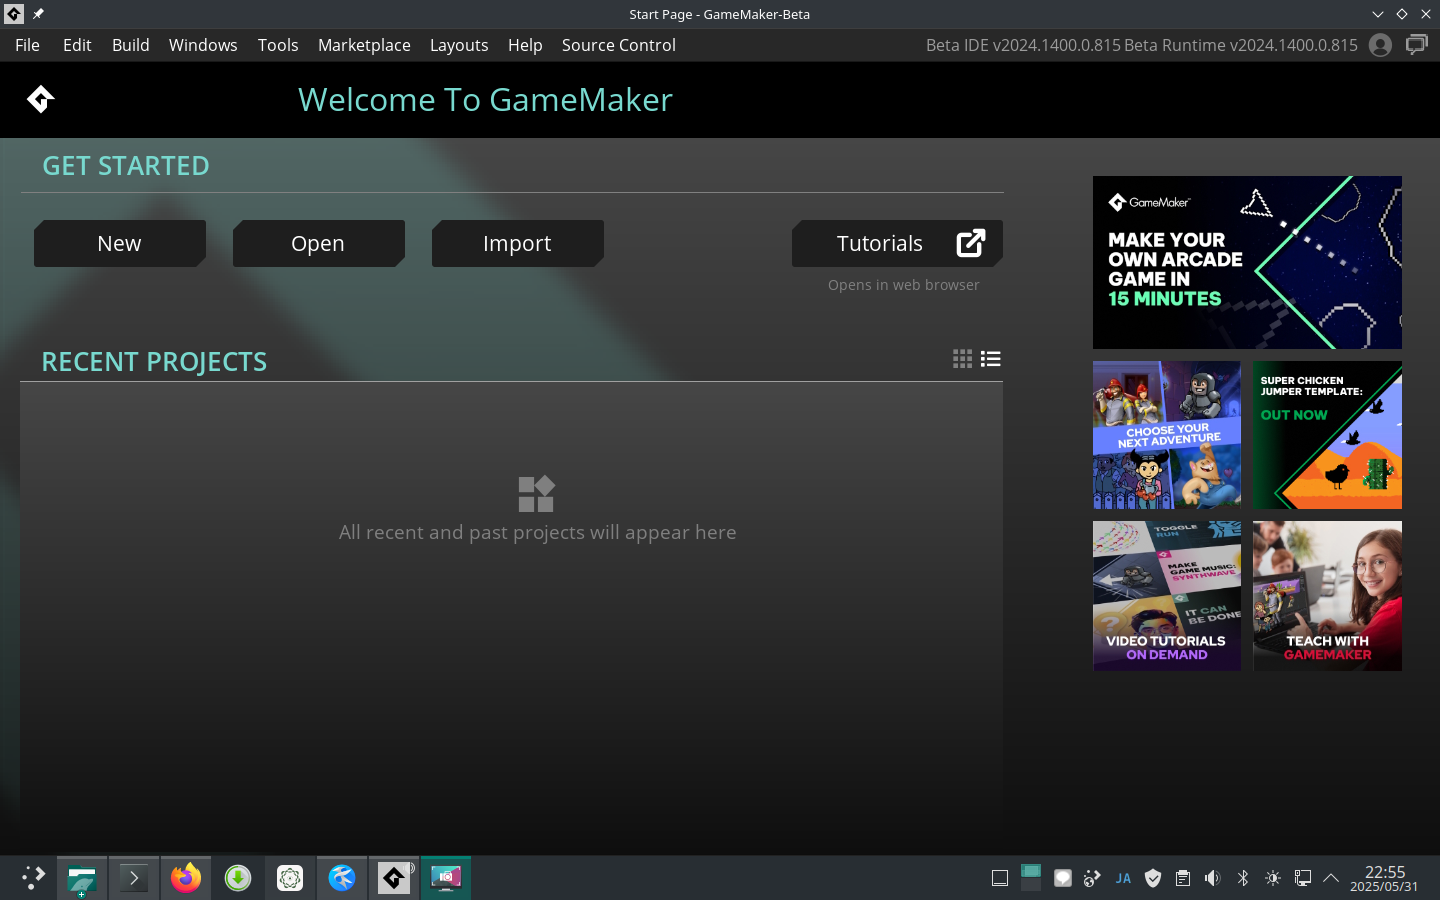Open the Build menu
1440x900 pixels.
[x=130, y=45]
